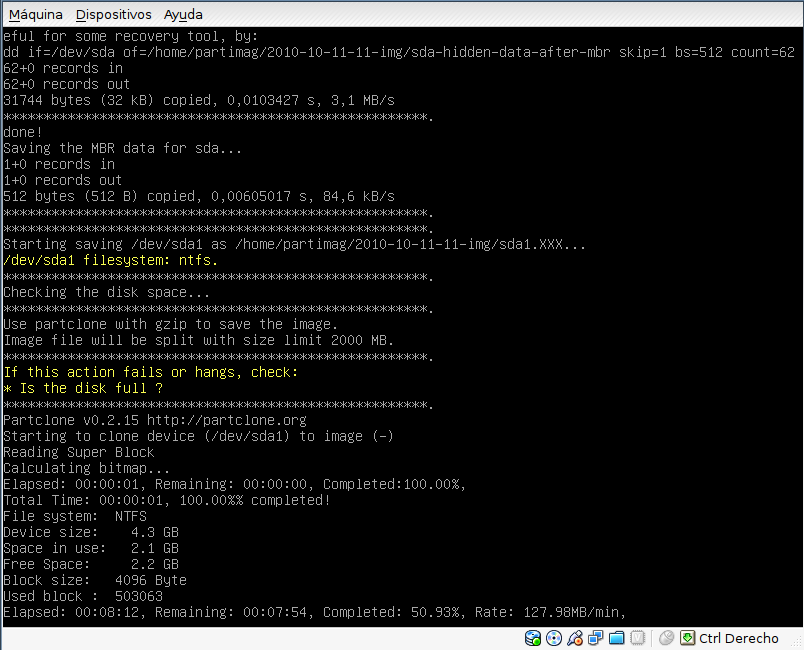Click the network adapters icon
The width and height of the screenshot is (804, 650).
tap(596, 638)
